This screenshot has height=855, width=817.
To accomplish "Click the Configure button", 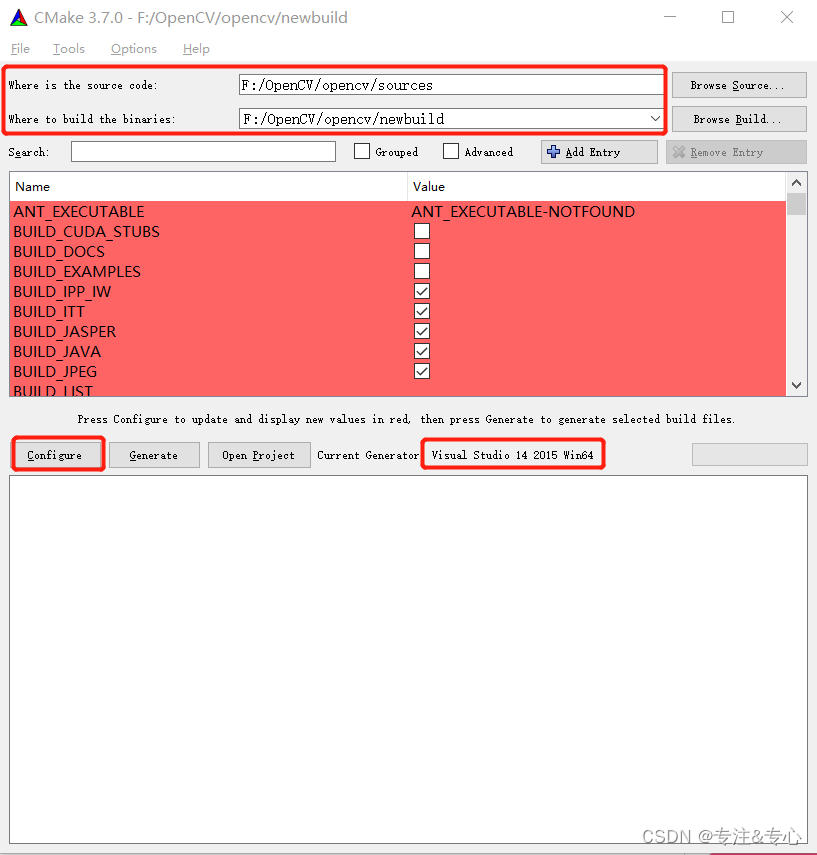I will [57, 455].
